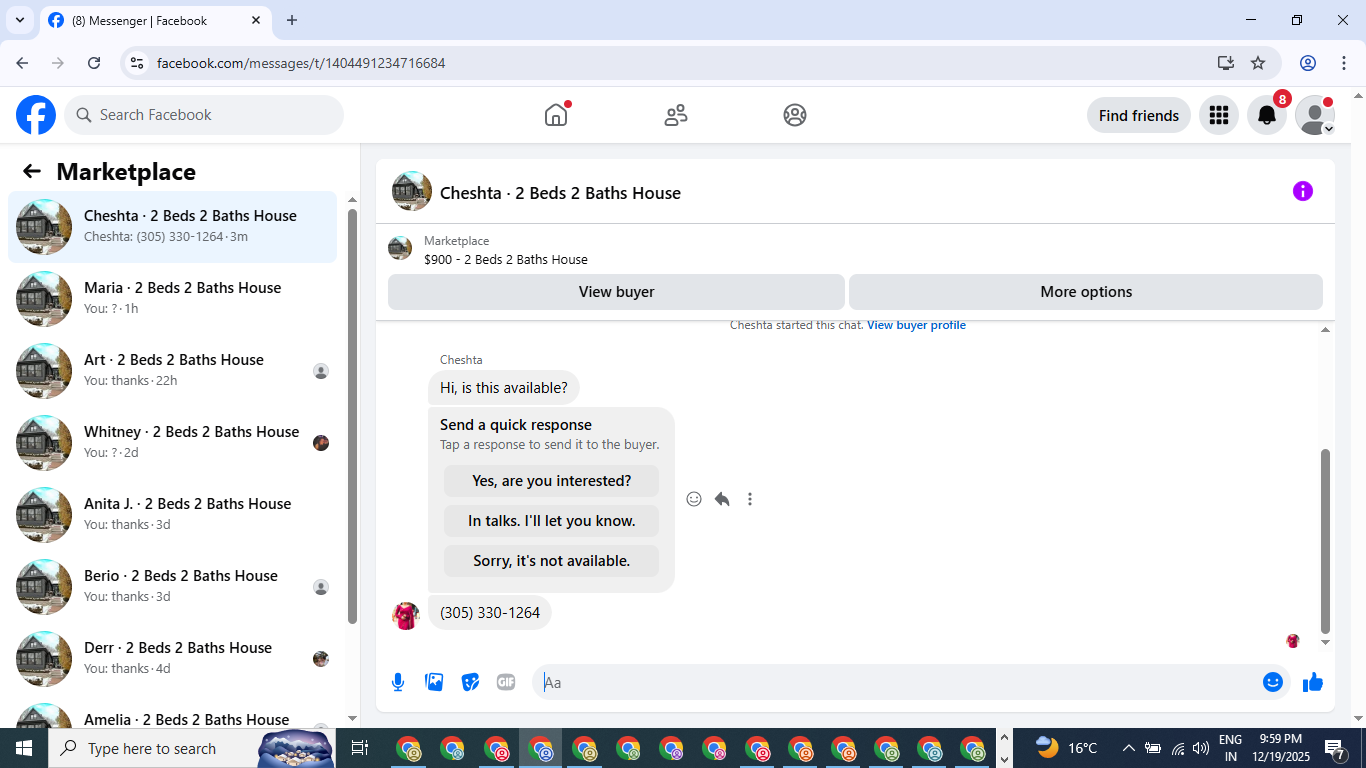The image size is (1366, 768).
Task: Open the Windows Start menu
Action: [24, 748]
